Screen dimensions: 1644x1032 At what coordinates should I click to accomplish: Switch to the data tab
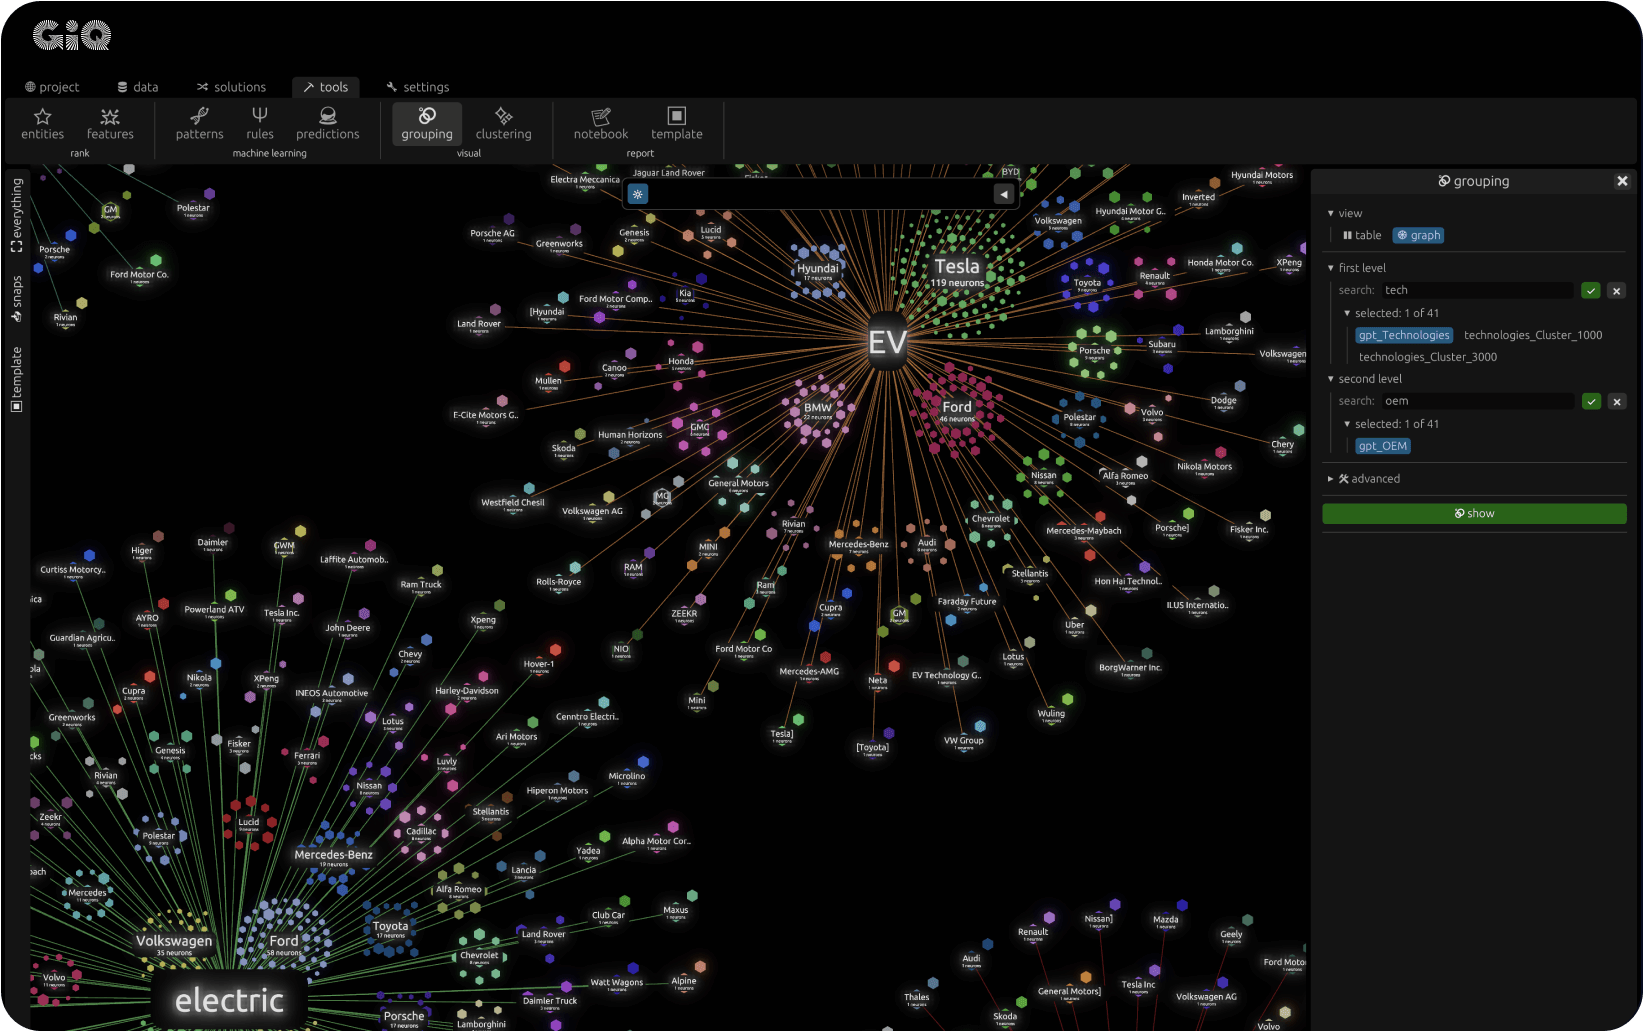coord(138,87)
